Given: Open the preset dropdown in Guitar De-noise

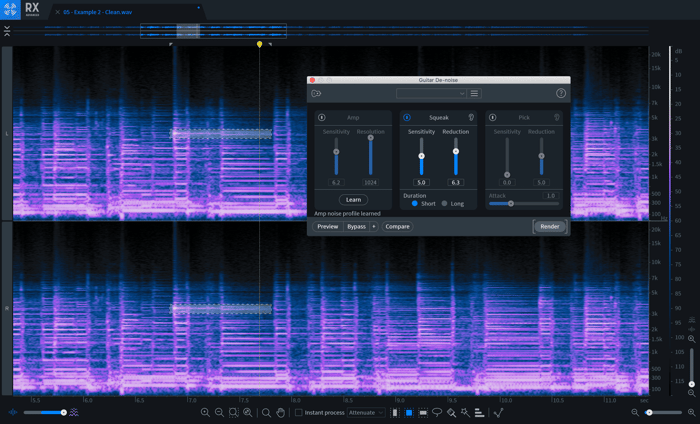Looking at the screenshot, I should click(431, 93).
